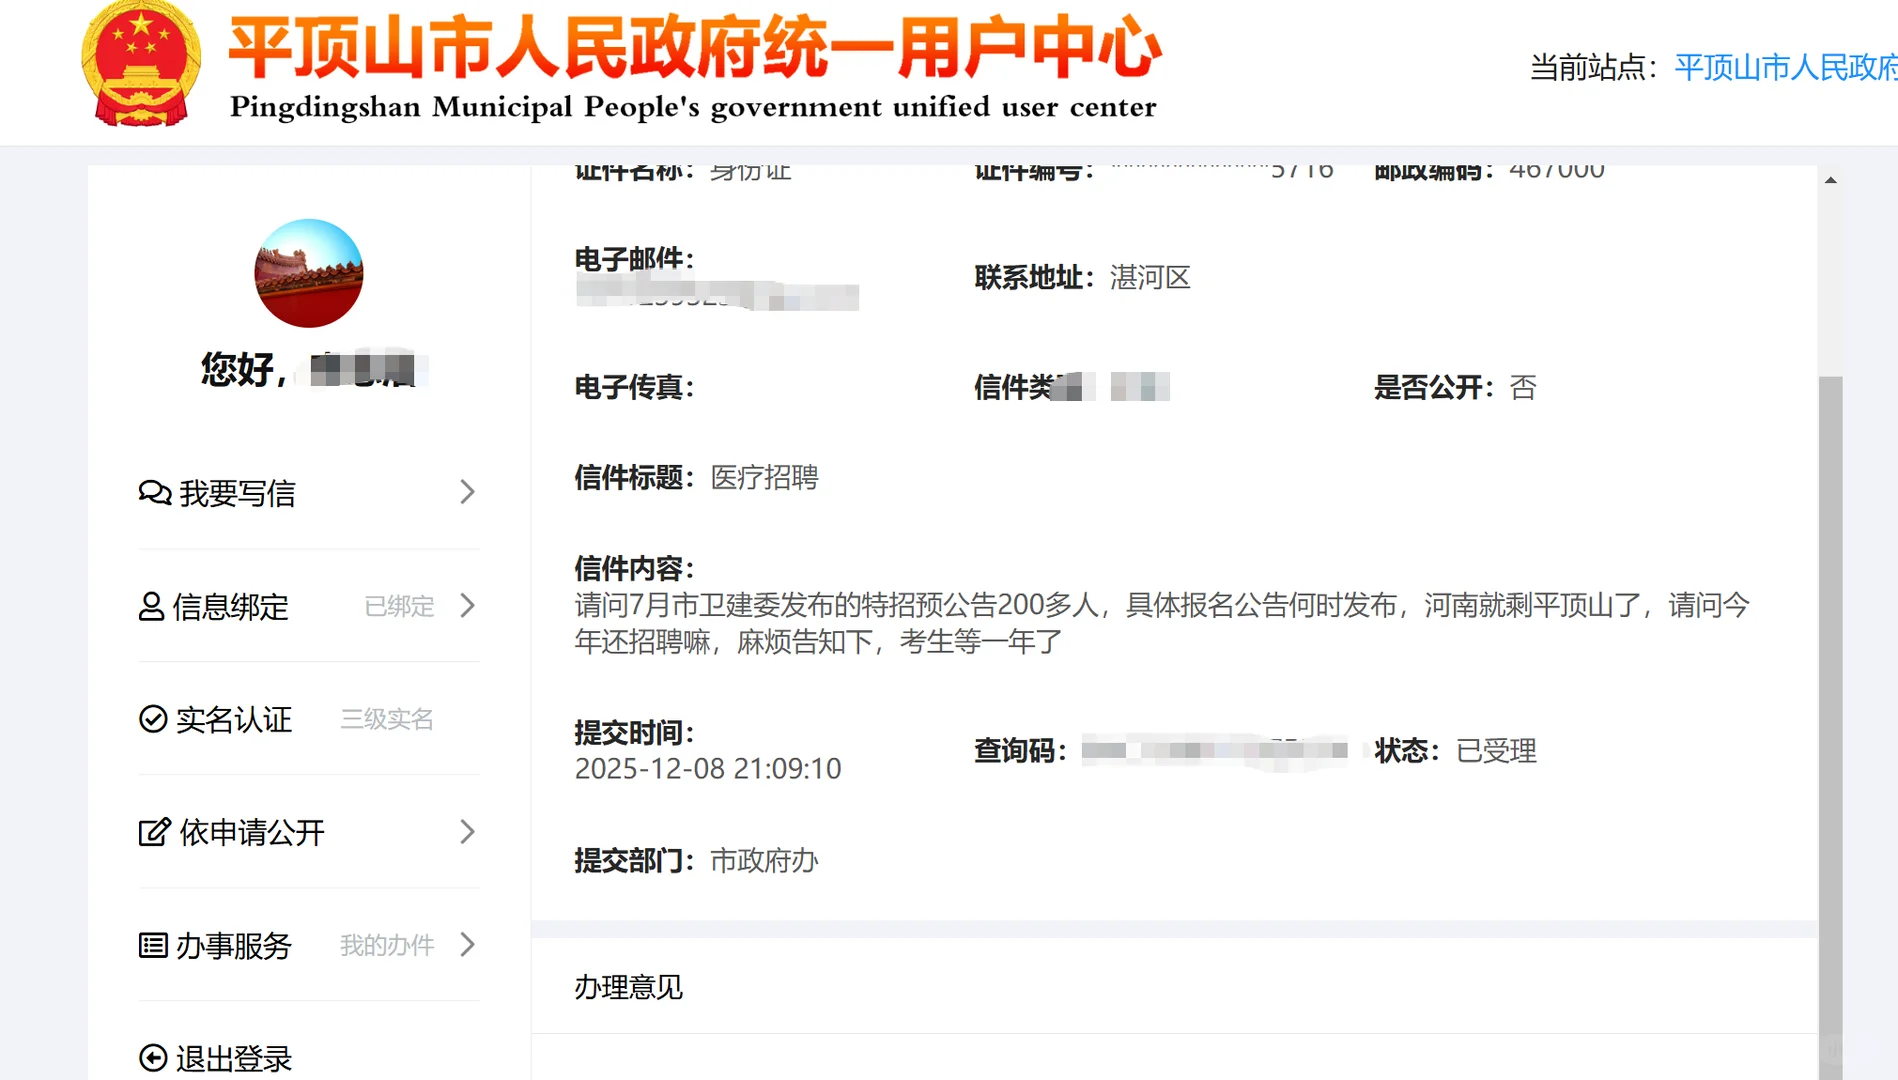
Task: Click the department value 市政府办
Action: pyautogui.click(x=765, y=860)
